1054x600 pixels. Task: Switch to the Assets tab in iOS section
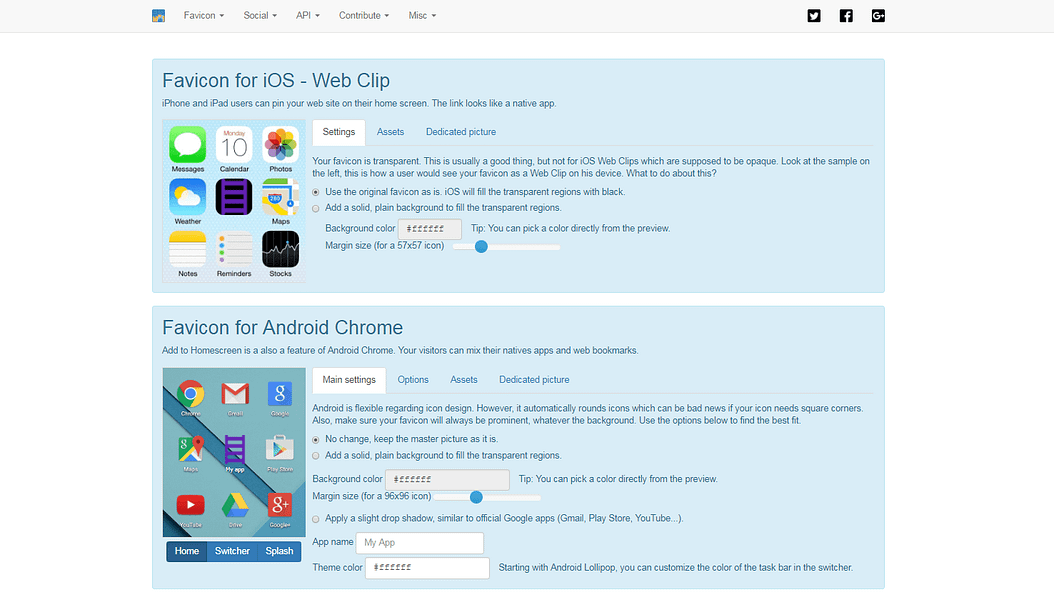click(390, 131)
